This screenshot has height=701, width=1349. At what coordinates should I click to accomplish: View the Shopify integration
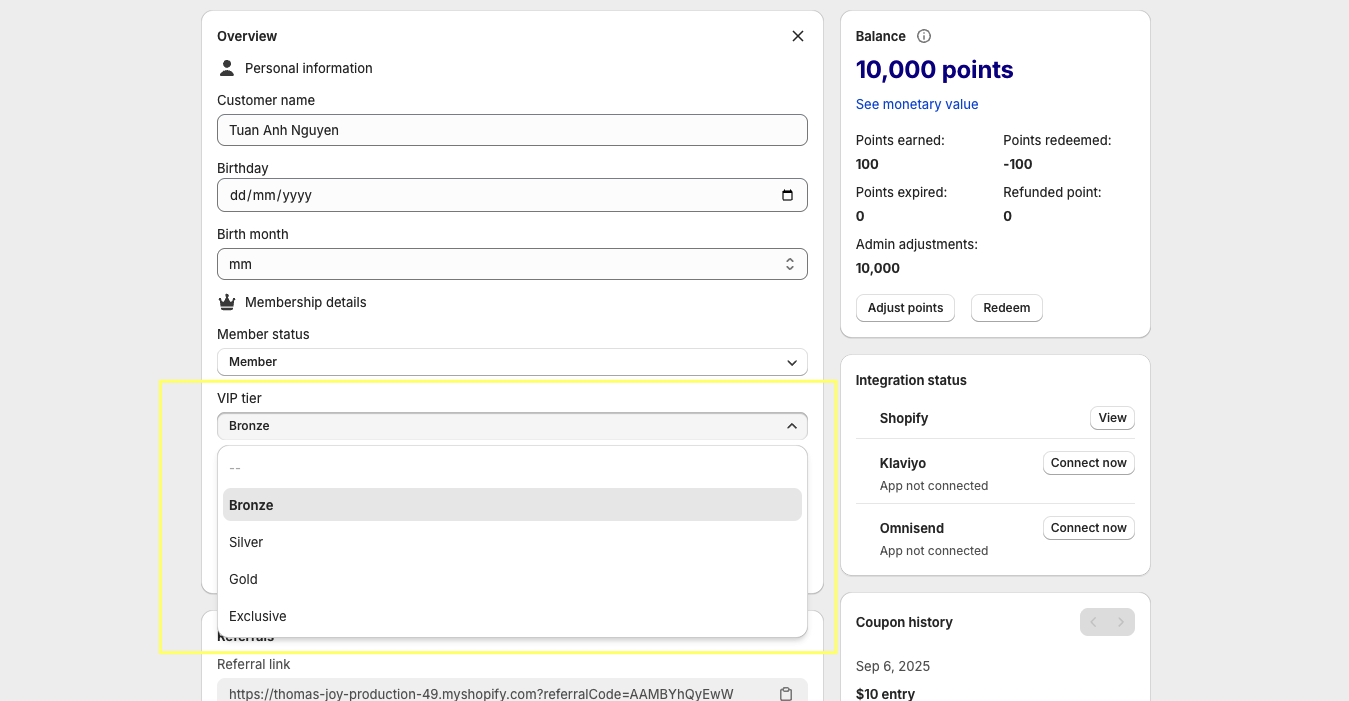click(x=1112, y=418)
